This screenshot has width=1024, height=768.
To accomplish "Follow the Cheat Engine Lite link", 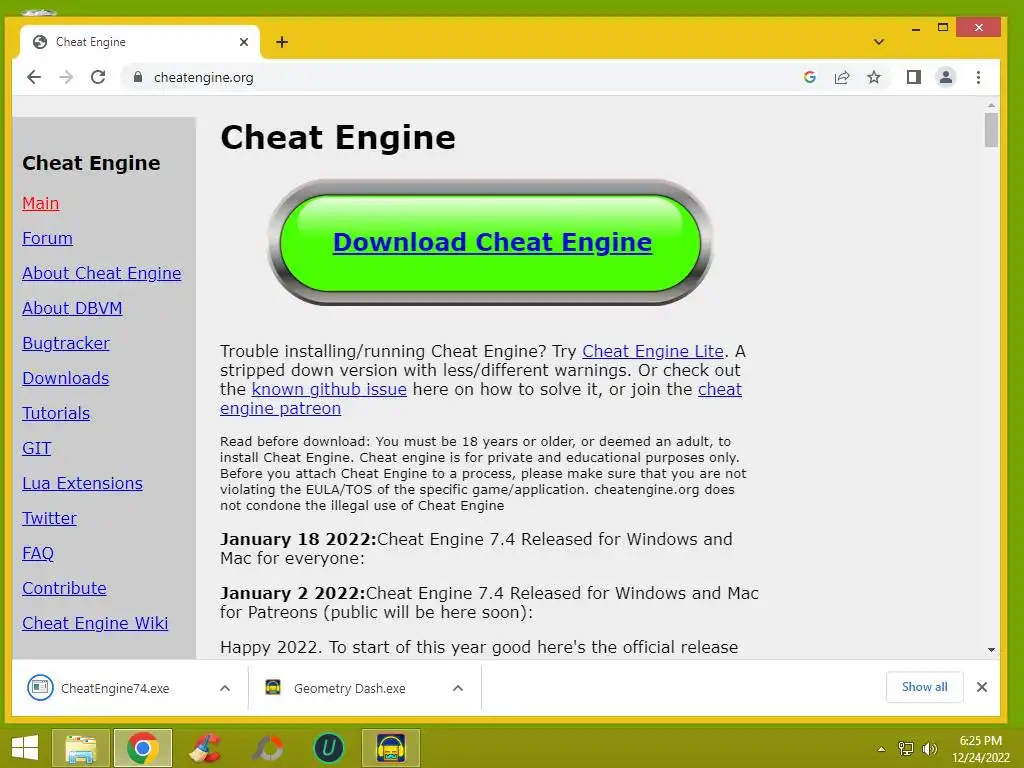I will click(652, 351).
